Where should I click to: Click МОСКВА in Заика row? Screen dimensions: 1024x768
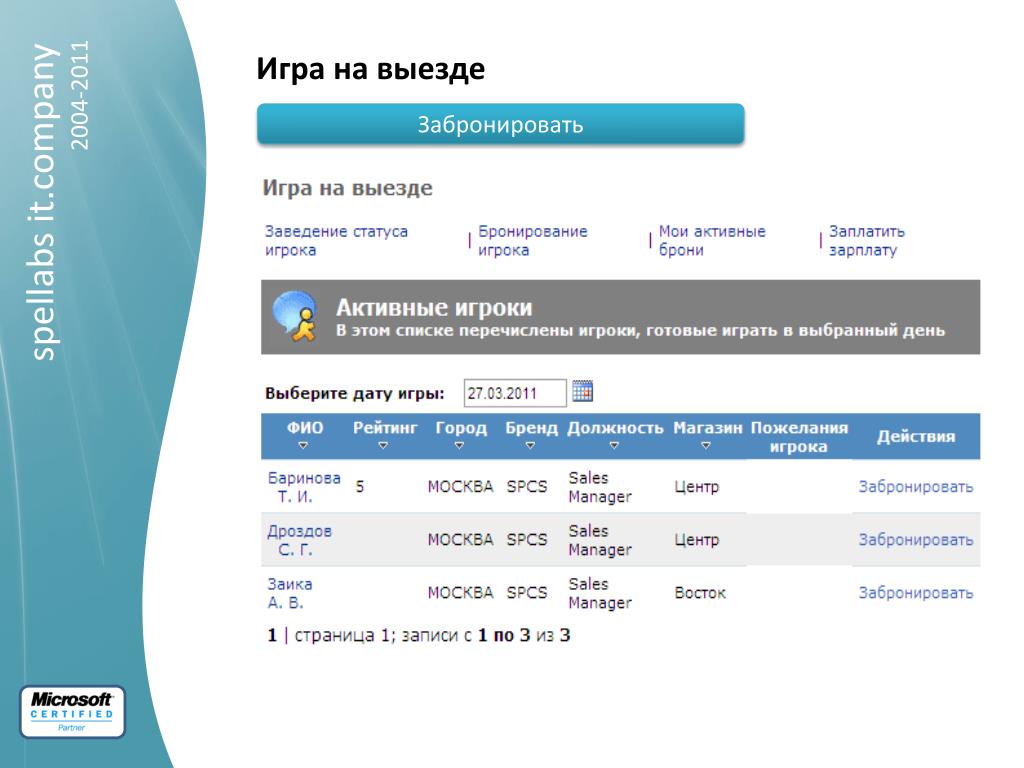pyautogui.click(x=460, y=592)
